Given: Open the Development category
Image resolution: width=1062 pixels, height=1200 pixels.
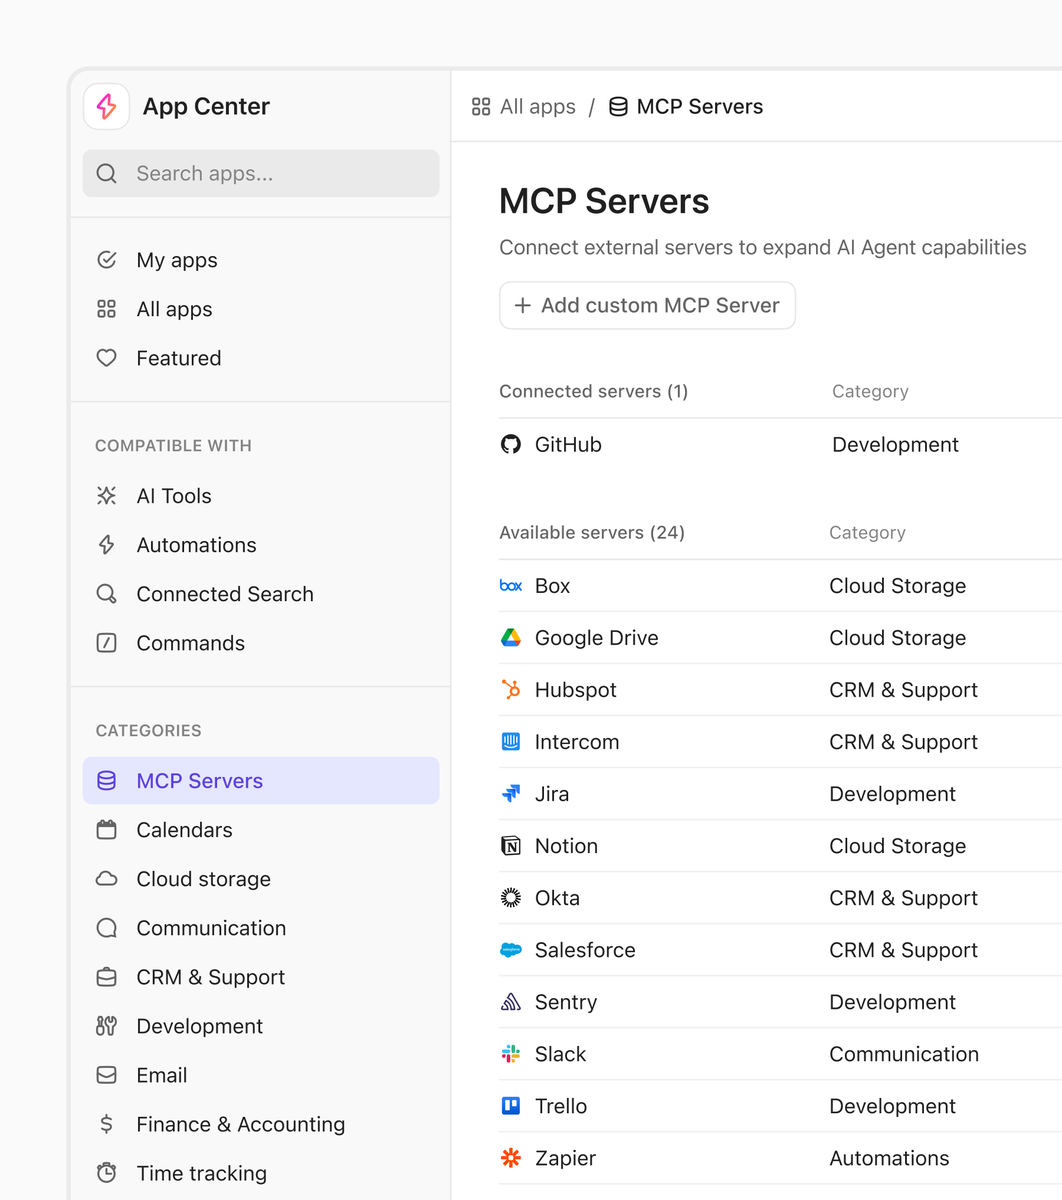Looking at the screenshot, I should pyautogui.click(x=261, y=1026).
